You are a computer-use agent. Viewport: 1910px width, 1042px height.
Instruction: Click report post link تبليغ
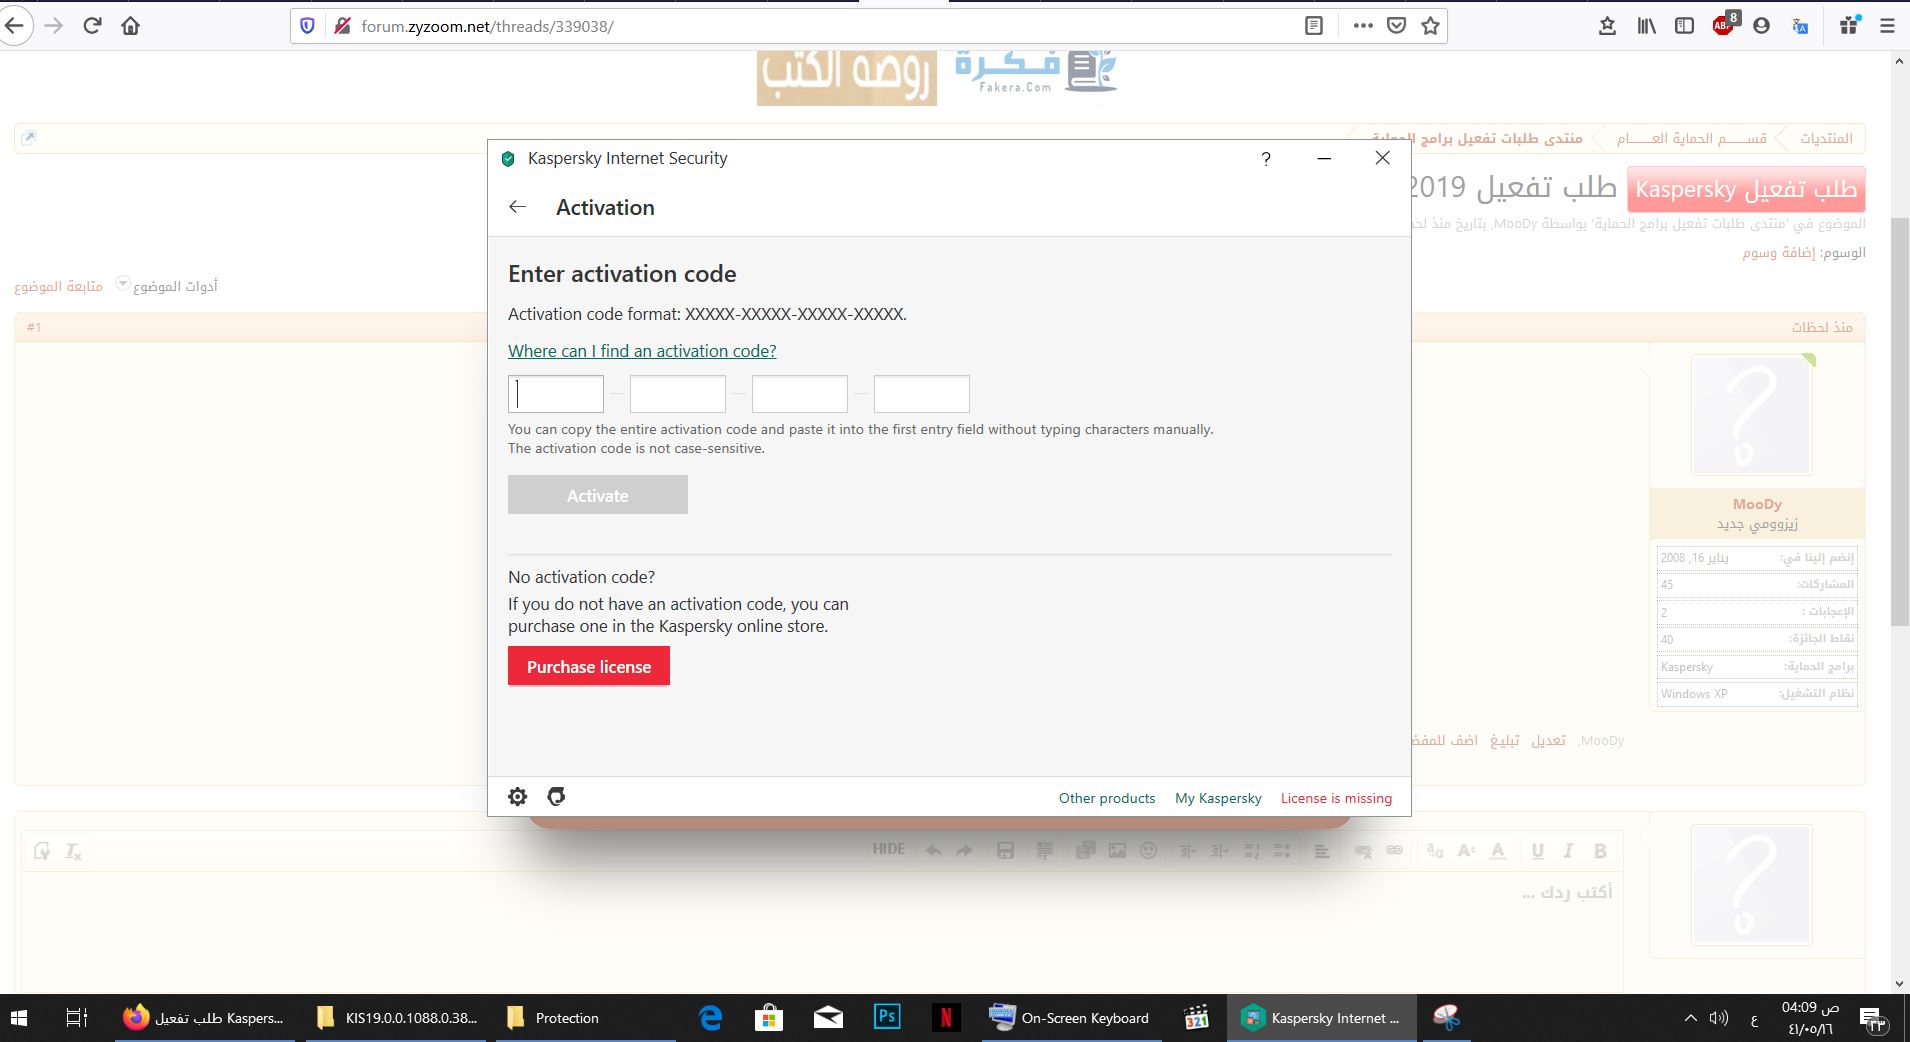(x=1505, y=741)
